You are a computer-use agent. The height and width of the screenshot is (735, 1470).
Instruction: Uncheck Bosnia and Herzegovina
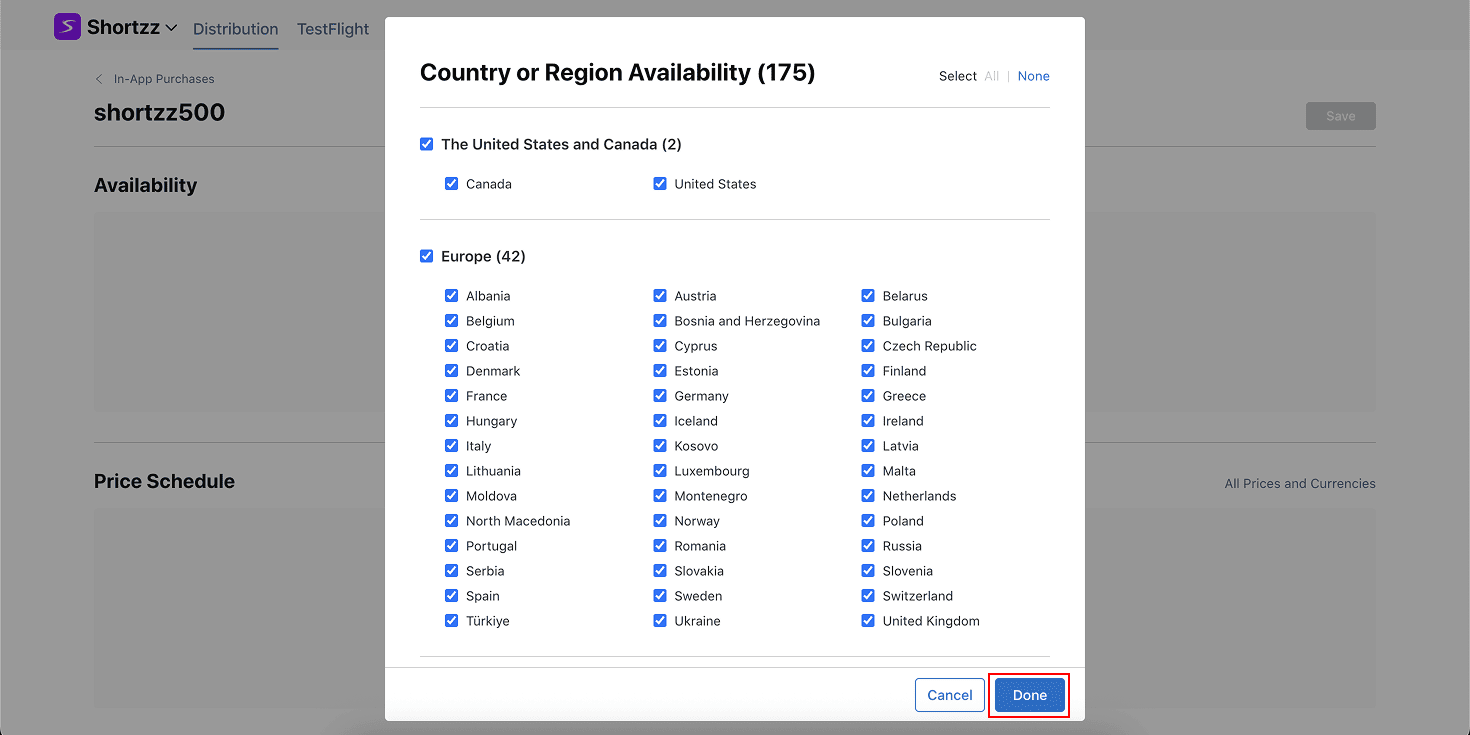click(660, 321)
